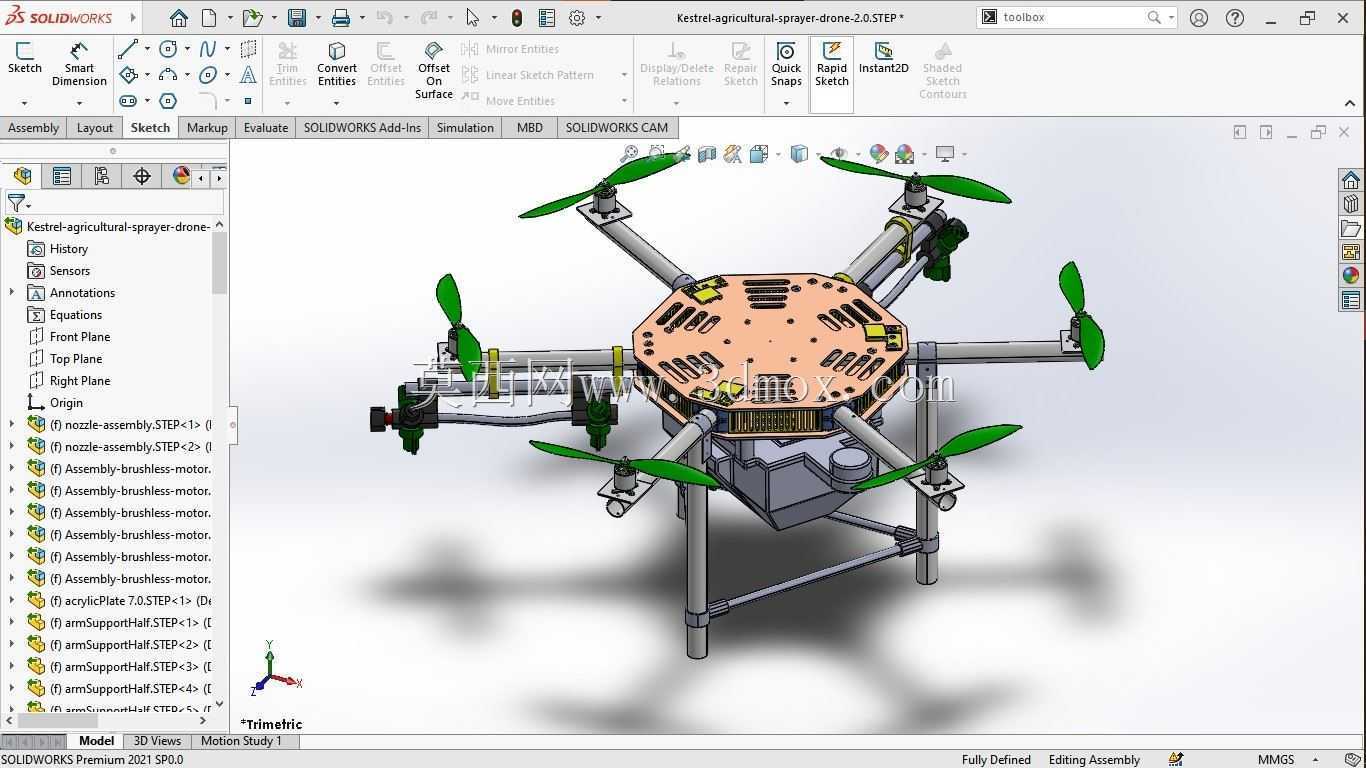Screen dimensions: 1366x768
Task: Open Display Style dropdown cube
Action: 799,154
